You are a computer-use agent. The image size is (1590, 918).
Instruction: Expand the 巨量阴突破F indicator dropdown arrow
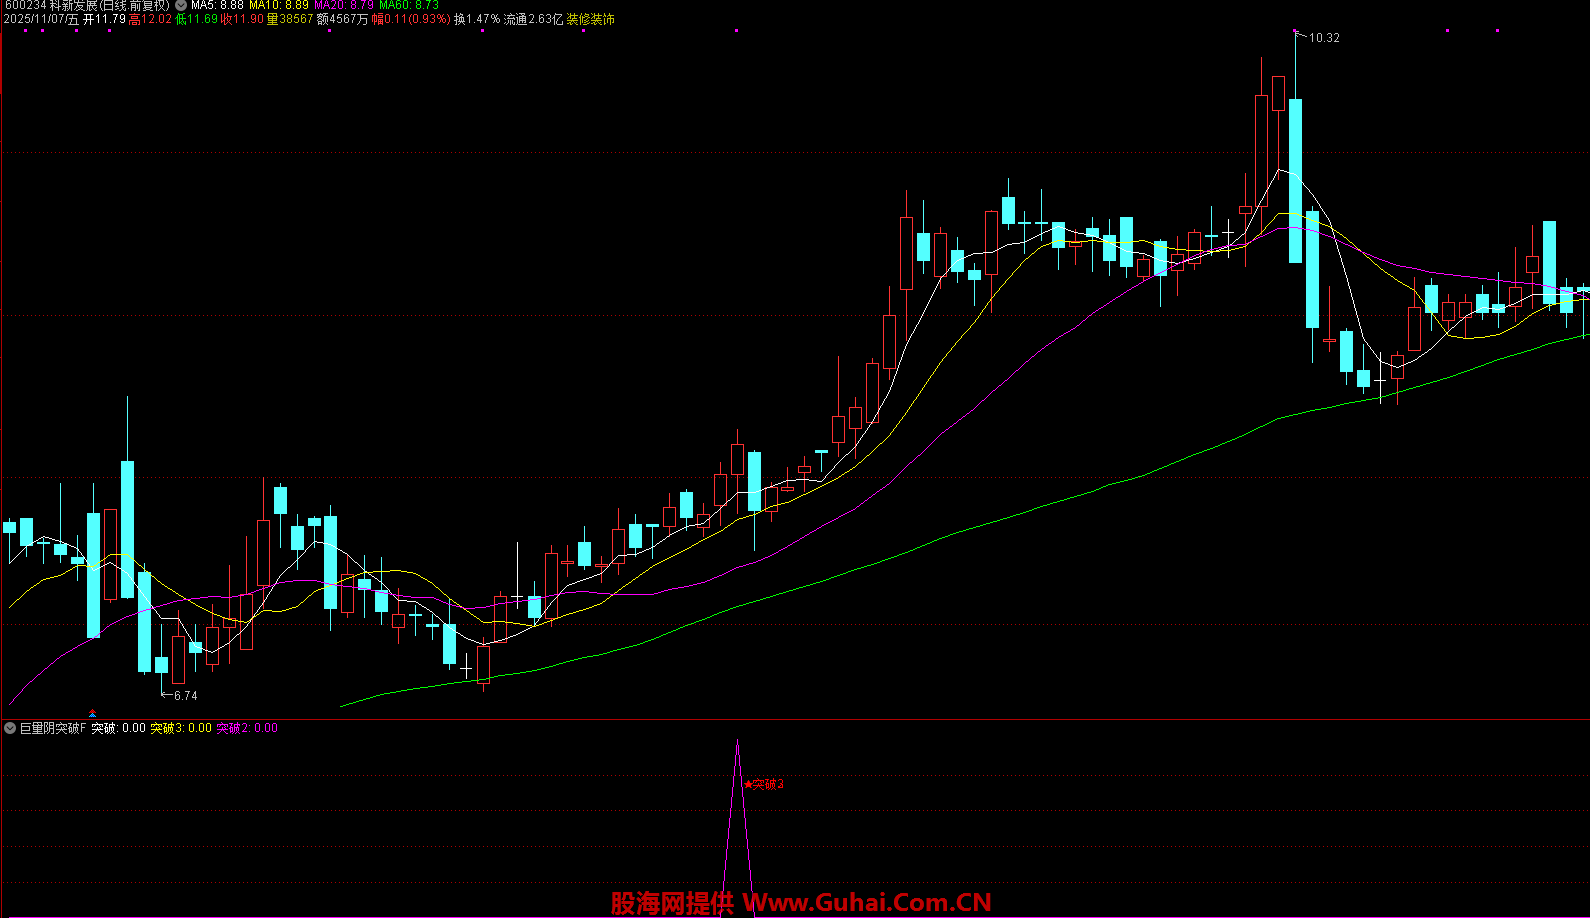point(10,728)
